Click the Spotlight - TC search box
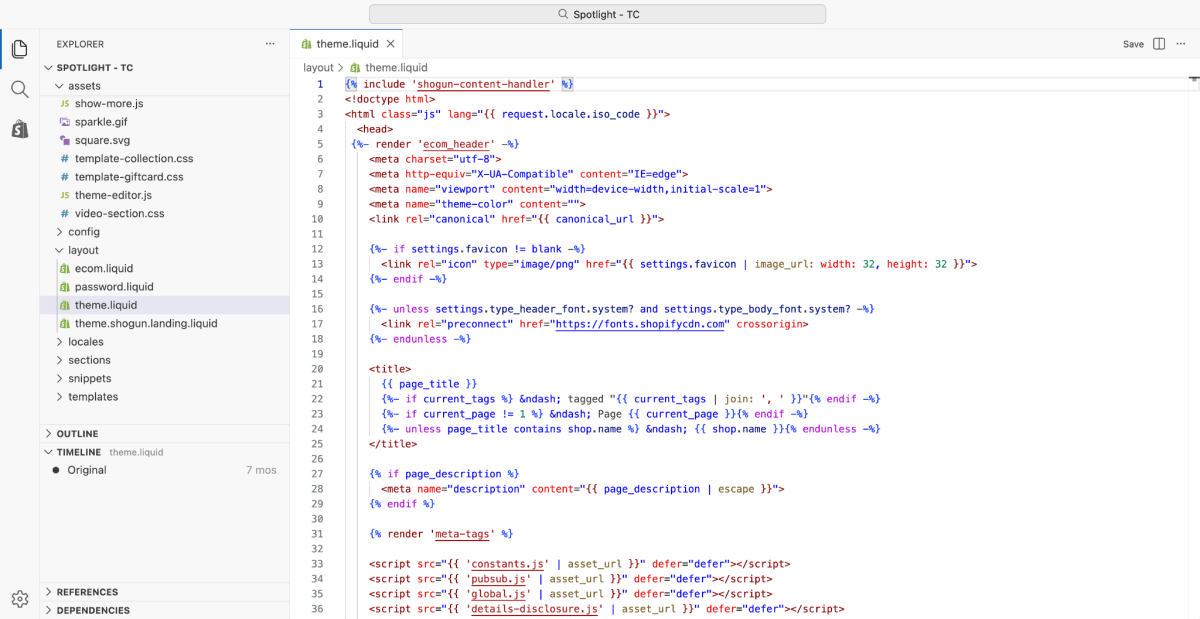This screenshot has width=1200, height=619. click(x=597, y=14)
